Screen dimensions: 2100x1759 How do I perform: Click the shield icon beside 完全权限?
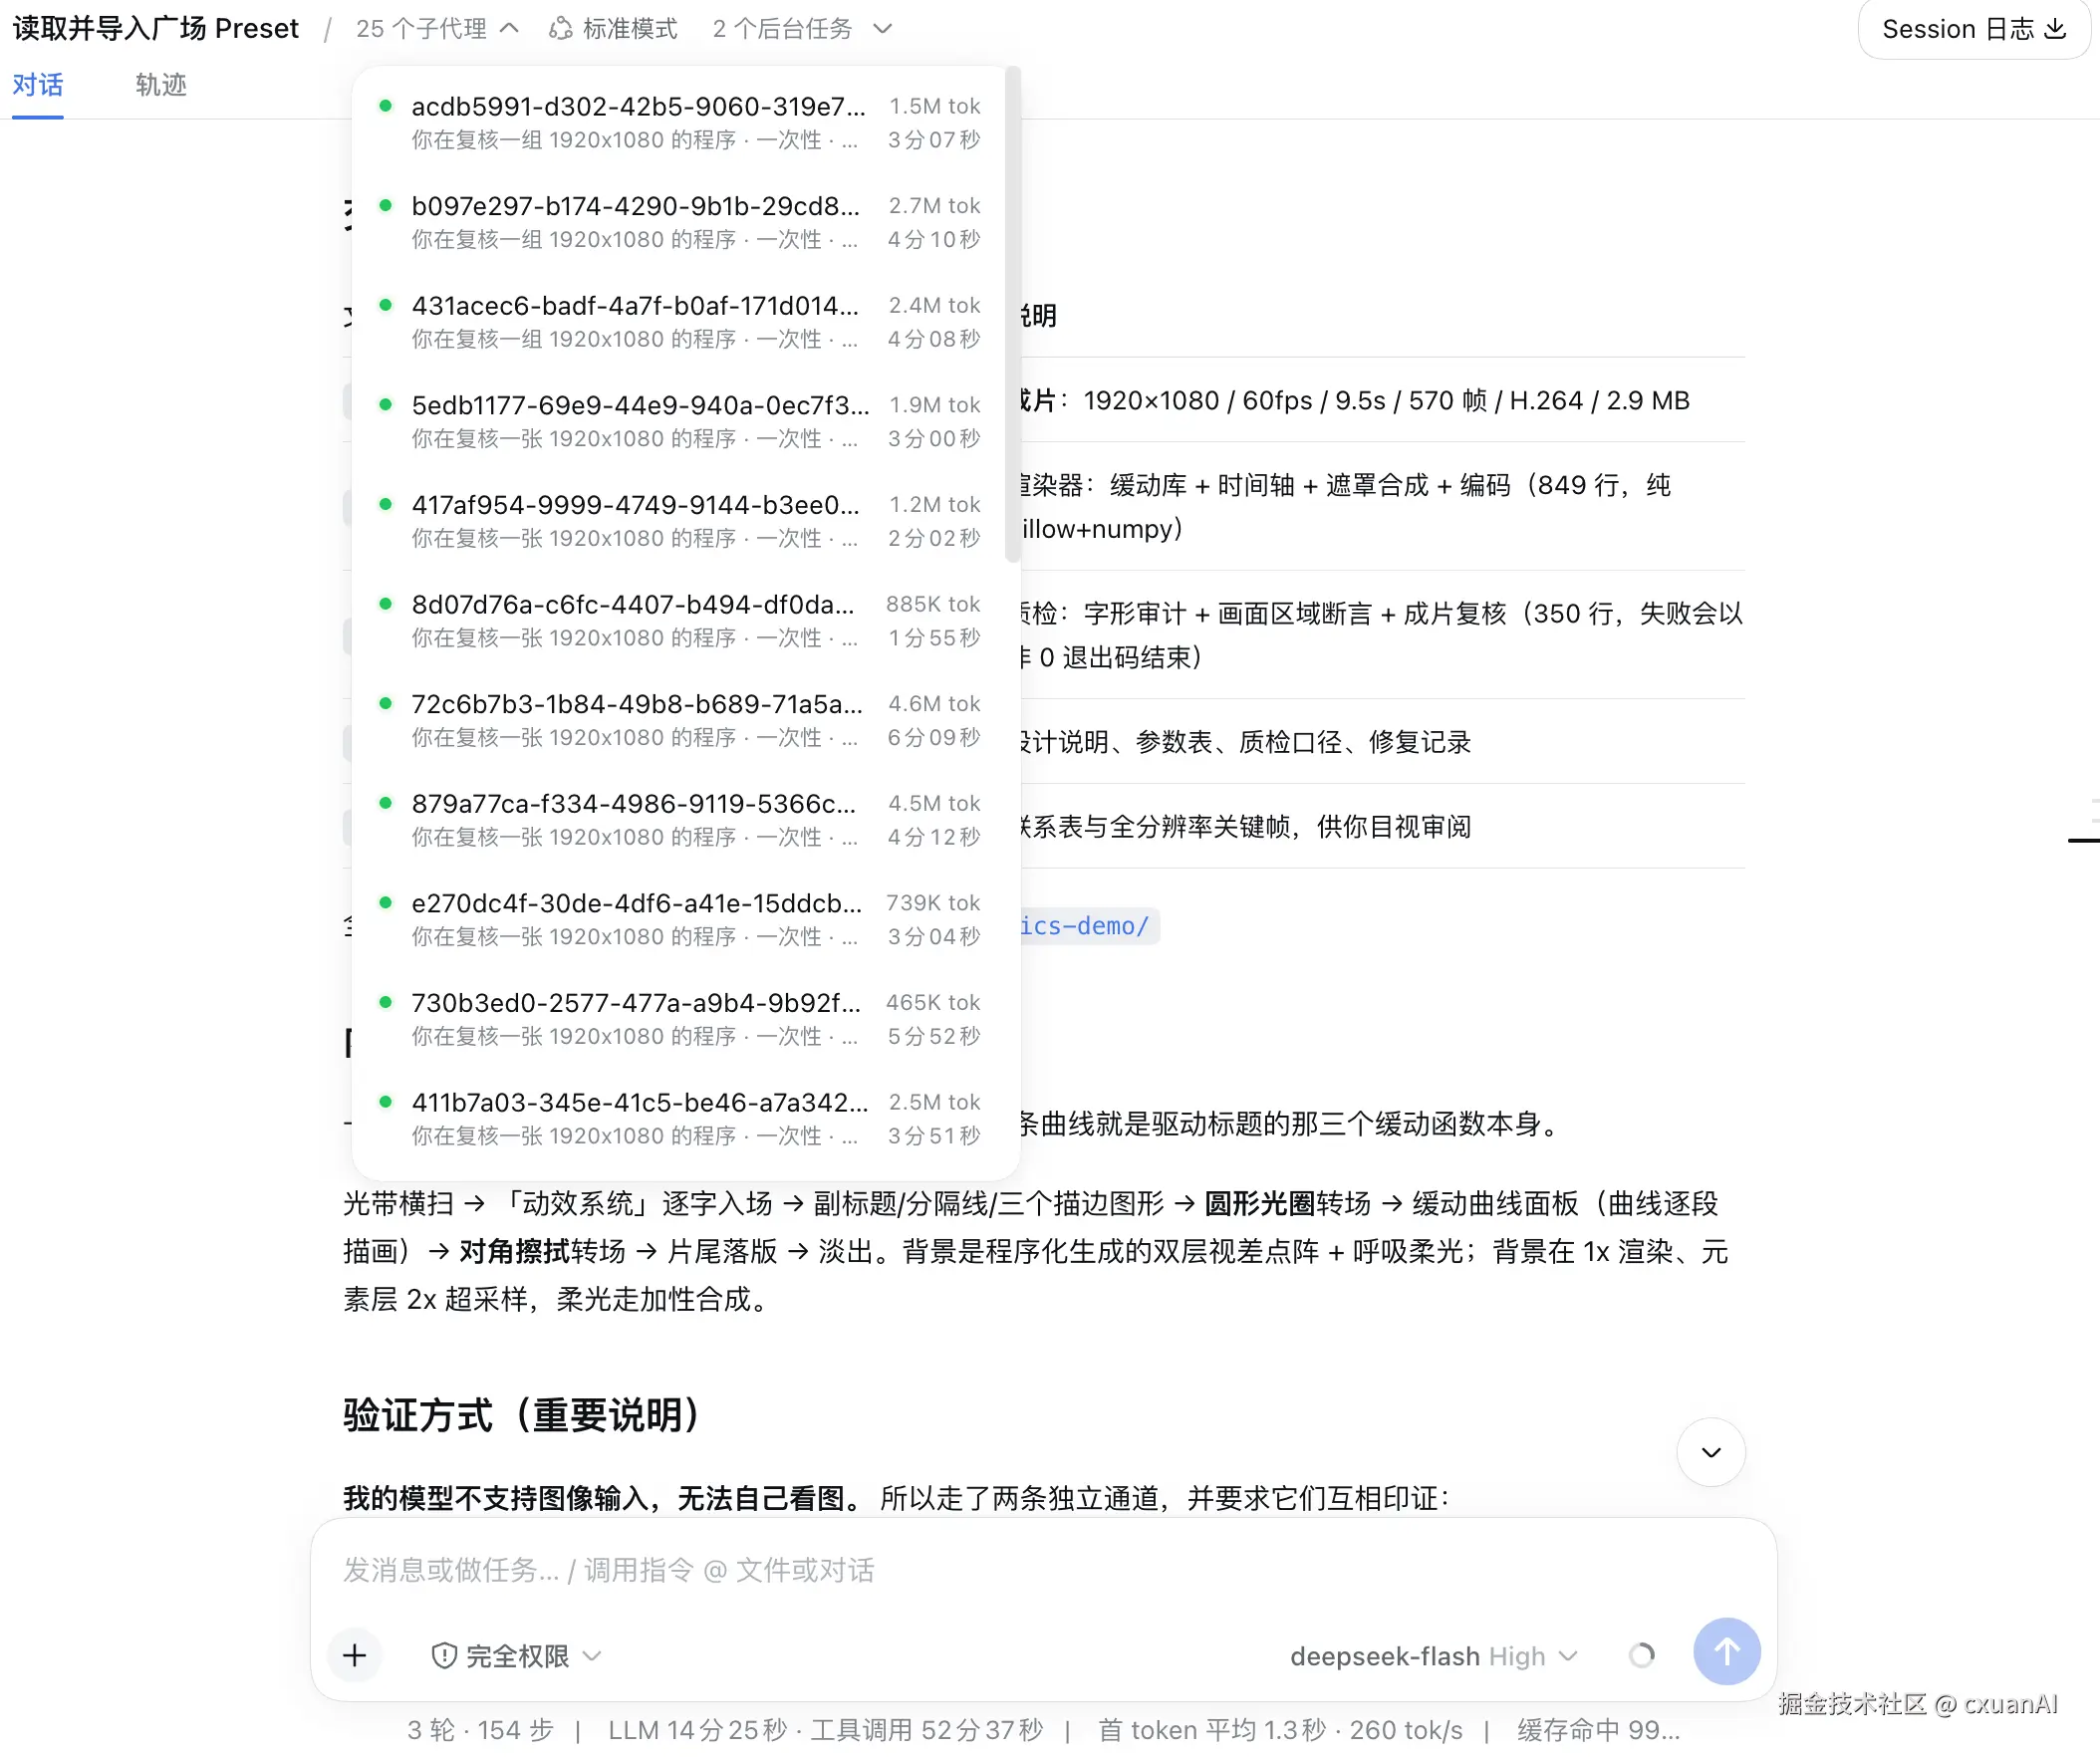click(444, 1656)
